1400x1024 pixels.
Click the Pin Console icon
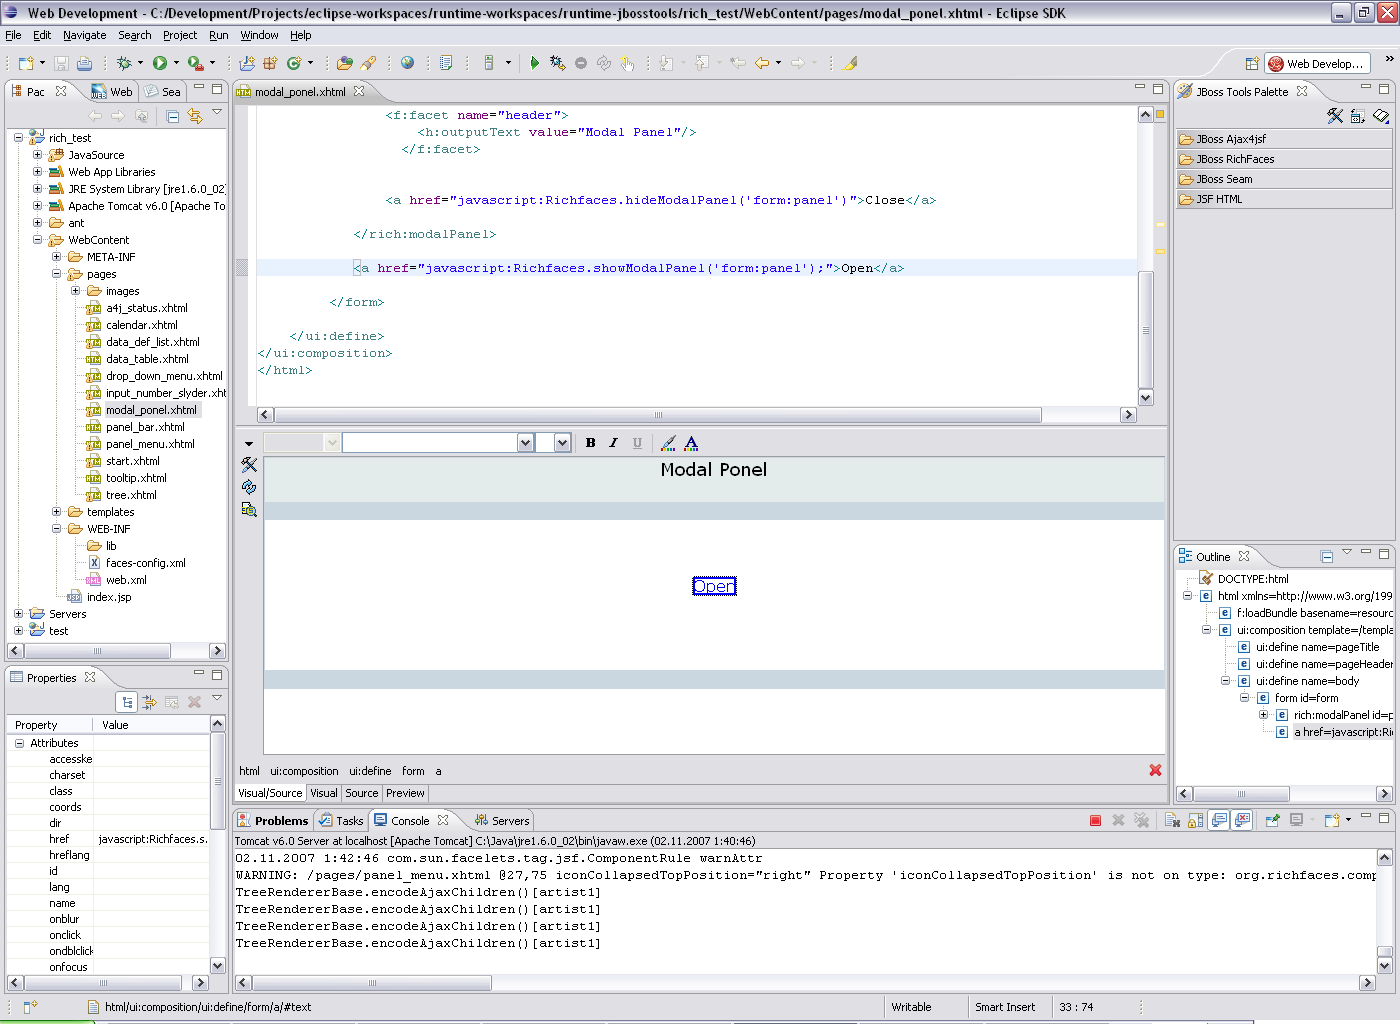[x=1272, y=821]
